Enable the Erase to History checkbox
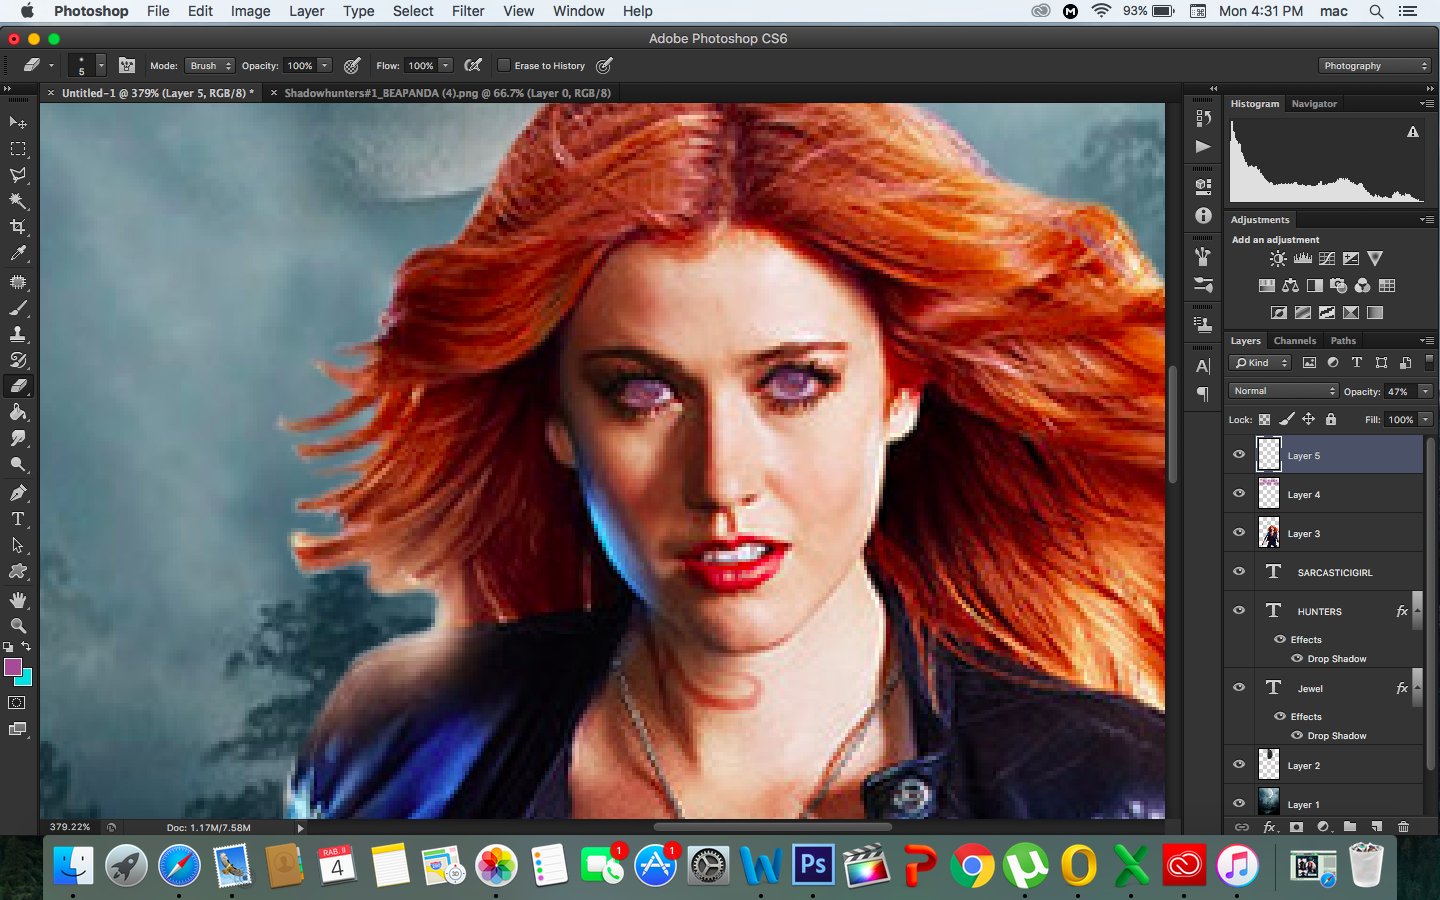1440x900 pixels. (504, 65)
